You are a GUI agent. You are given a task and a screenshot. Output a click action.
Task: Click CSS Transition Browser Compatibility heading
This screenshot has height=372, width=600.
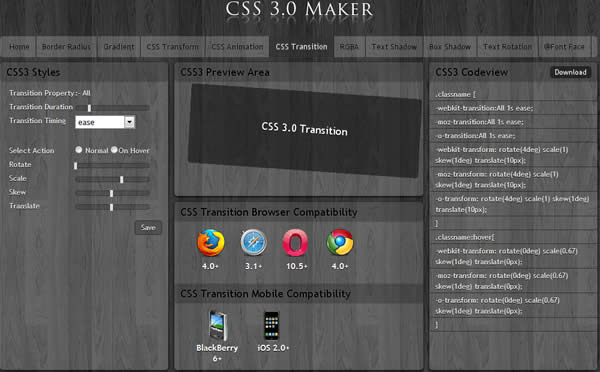click(x=269, y=212)
